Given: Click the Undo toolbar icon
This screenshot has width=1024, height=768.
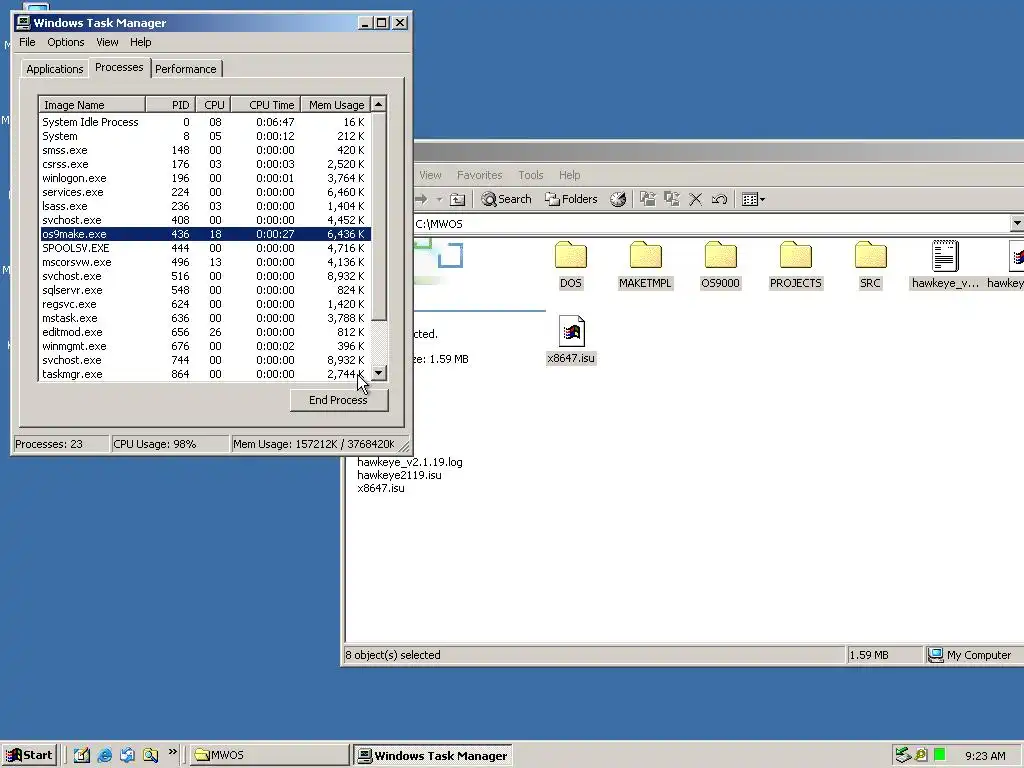Looking at the screenshot, I should click(719, 199).
